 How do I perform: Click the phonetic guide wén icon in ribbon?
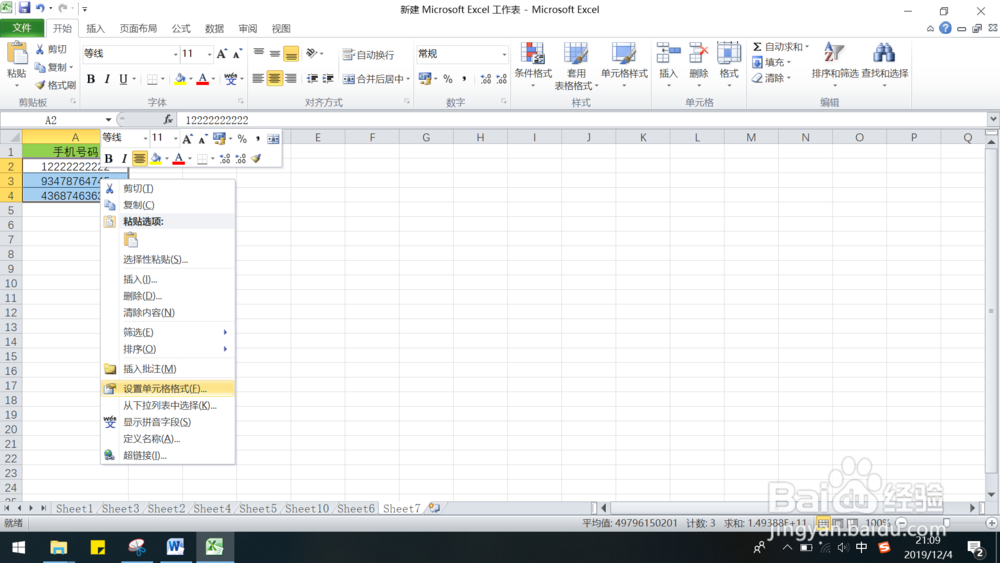tap(230, 79)
